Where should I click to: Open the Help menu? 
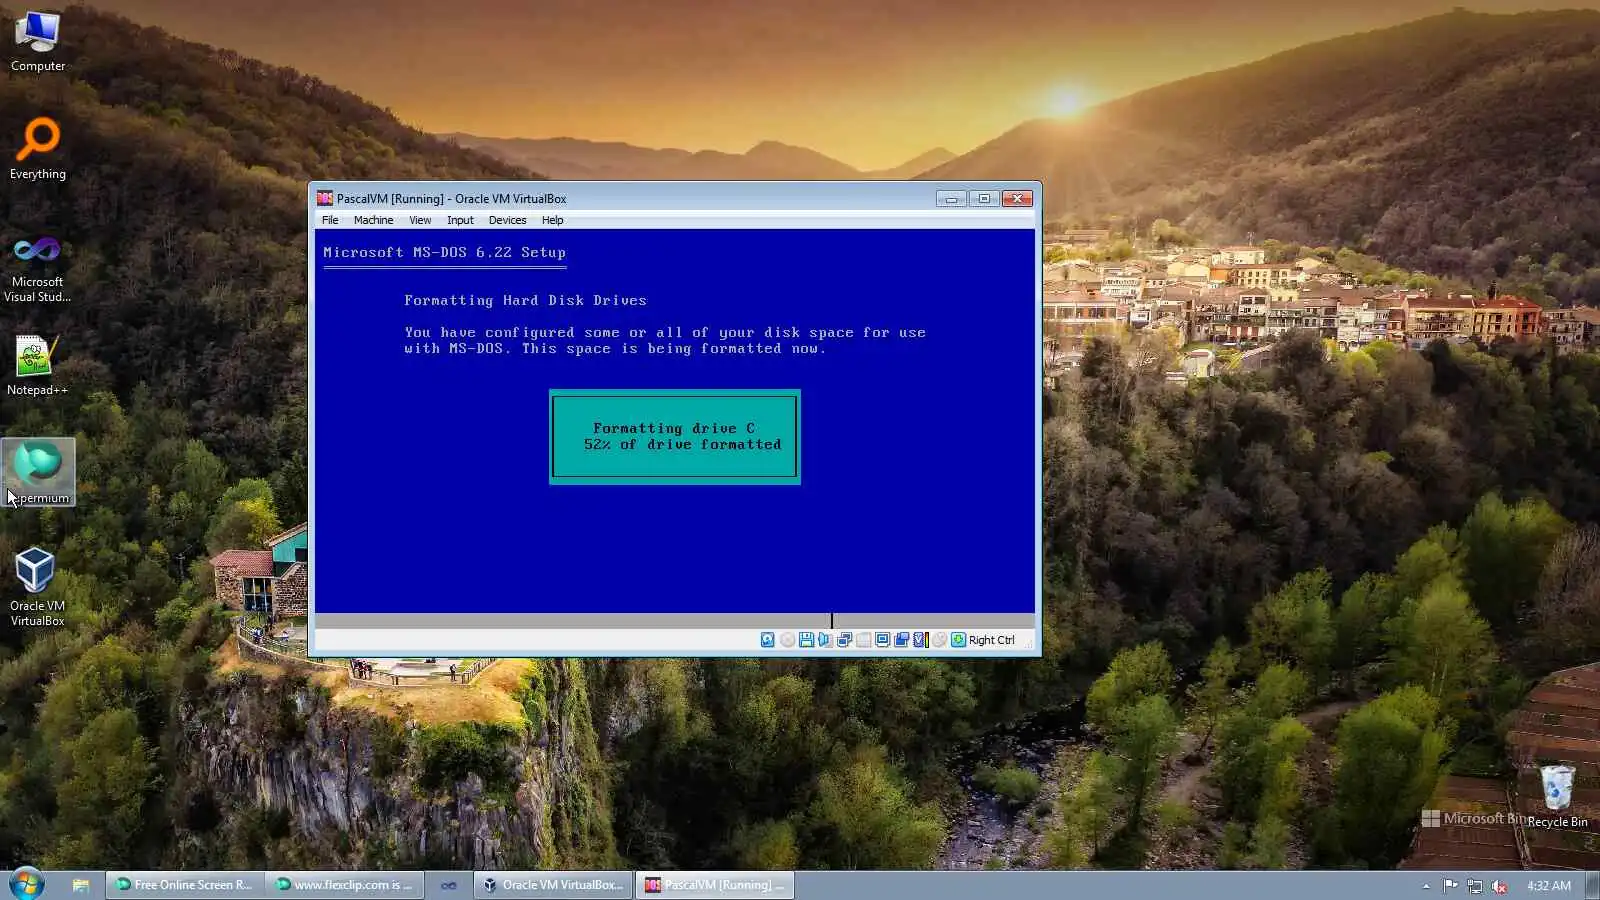point(552,220)
